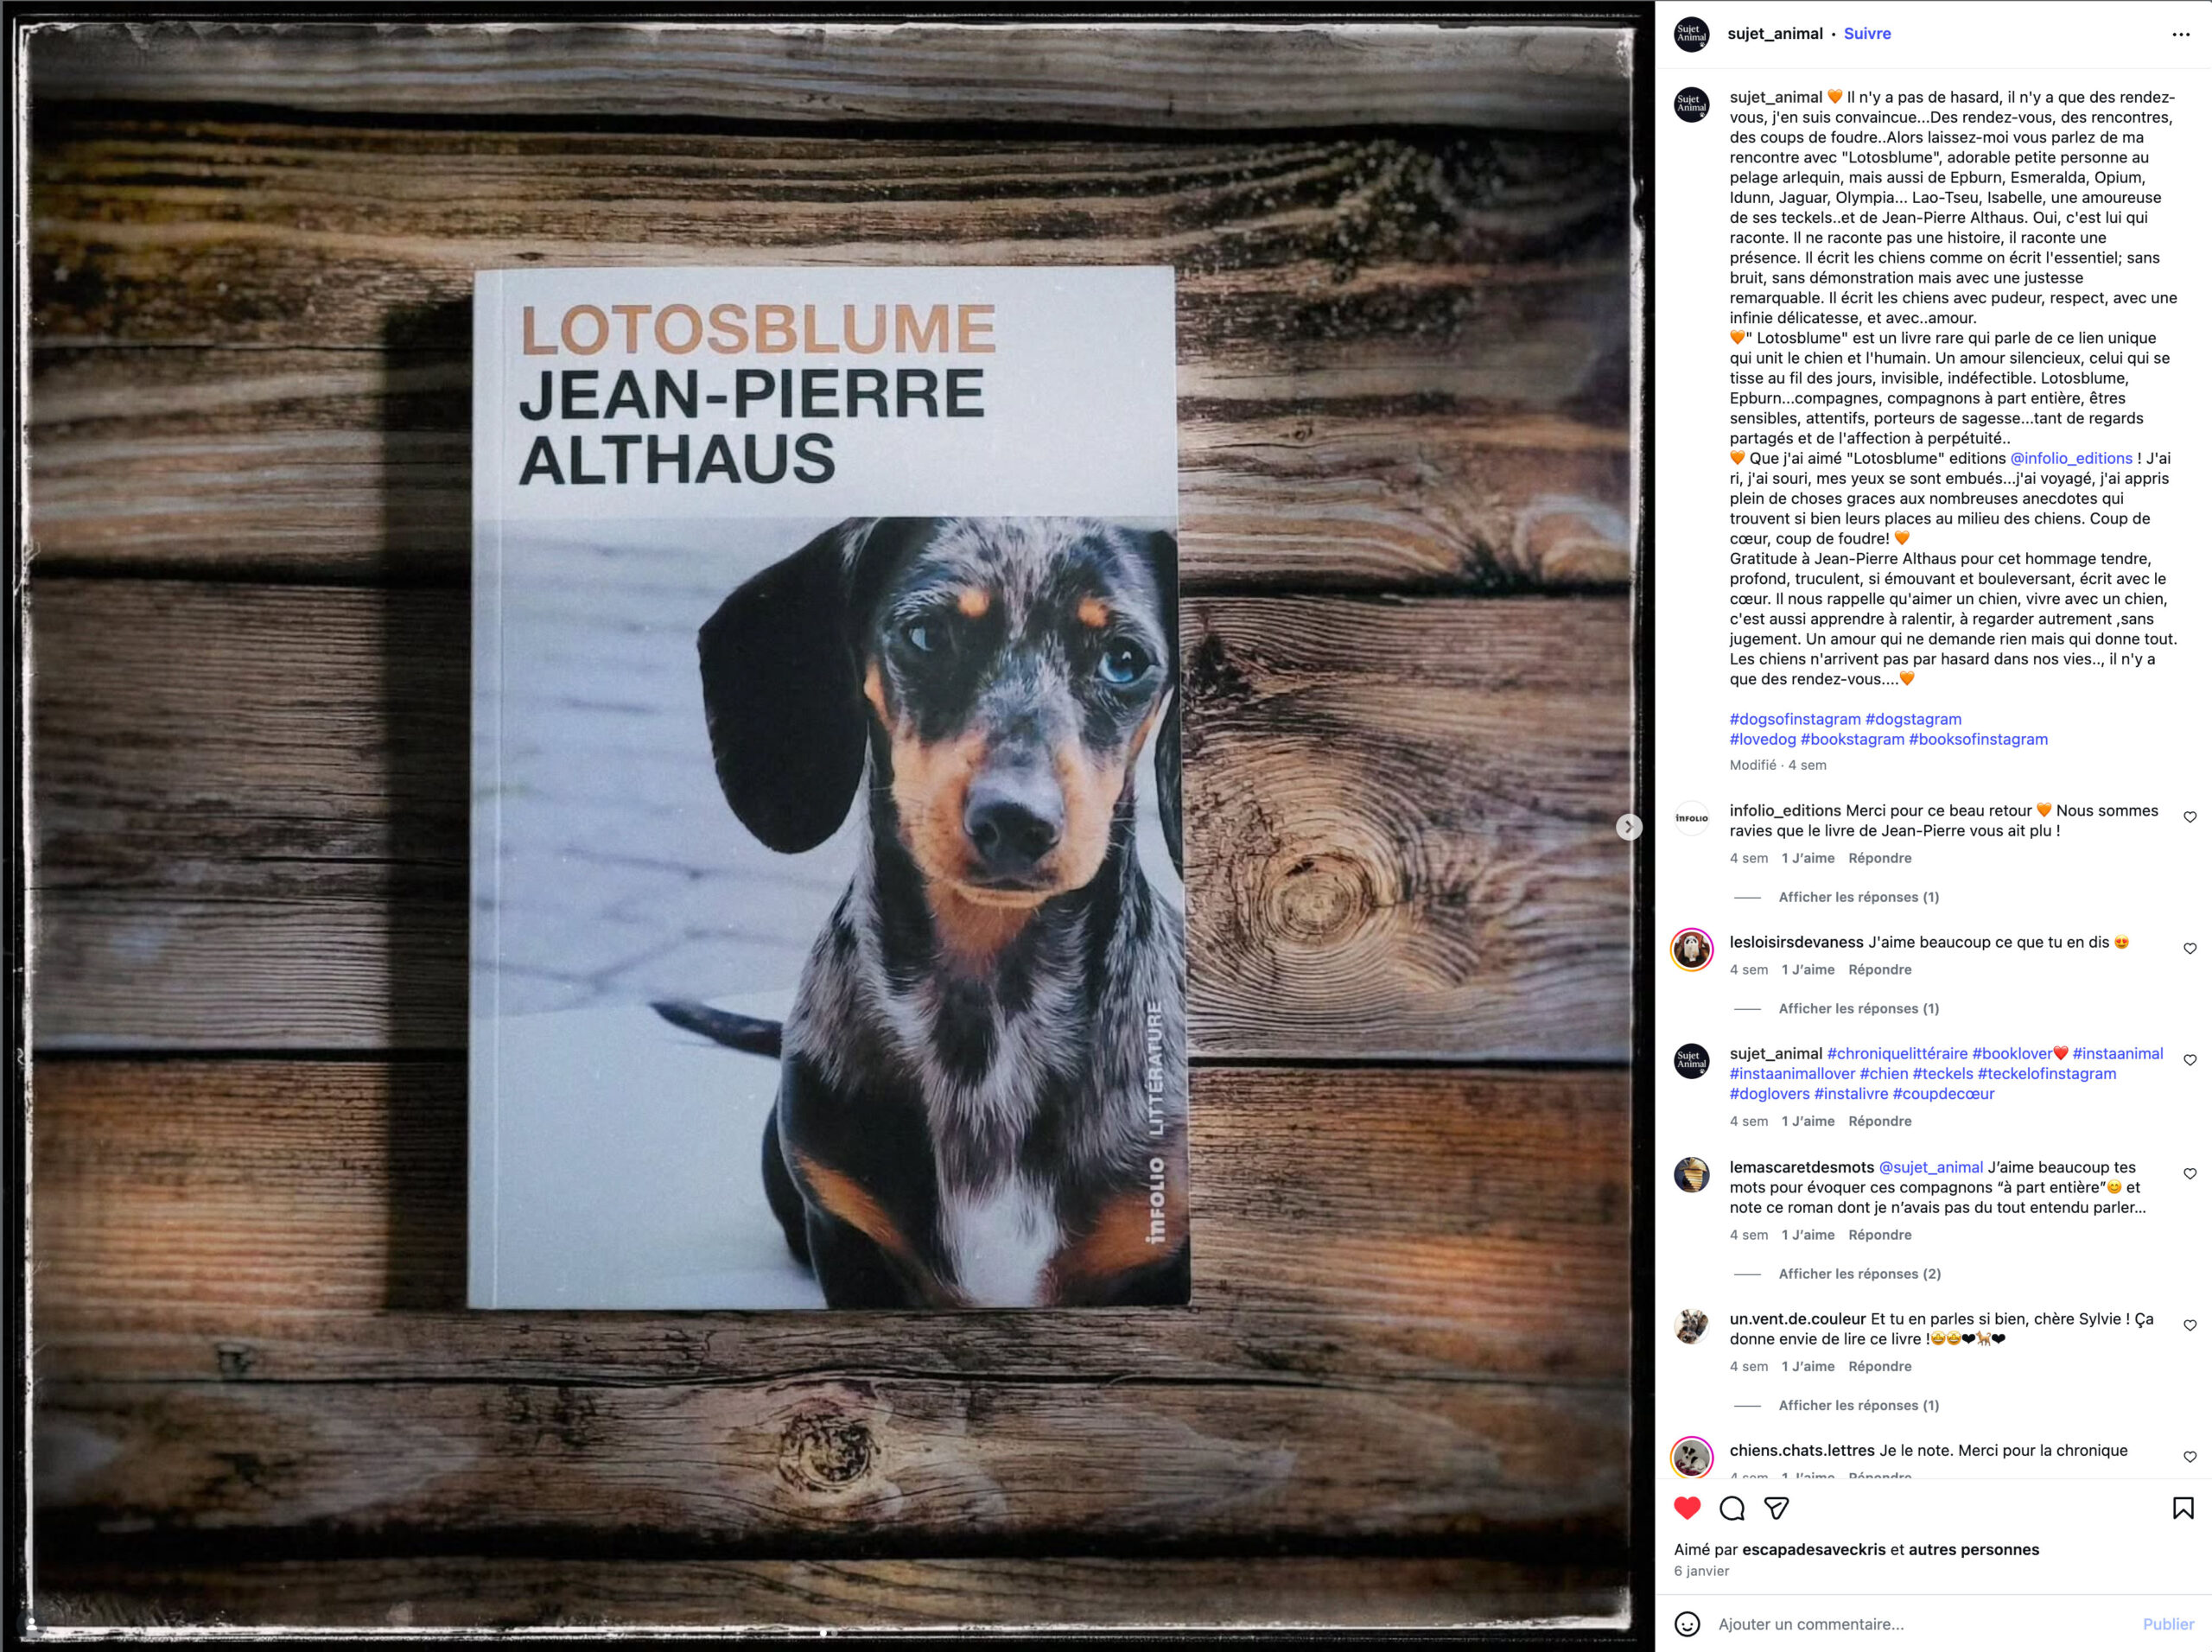Expand replies under infolio_editions comment

pyautogui.click(x=1858, y=897)
